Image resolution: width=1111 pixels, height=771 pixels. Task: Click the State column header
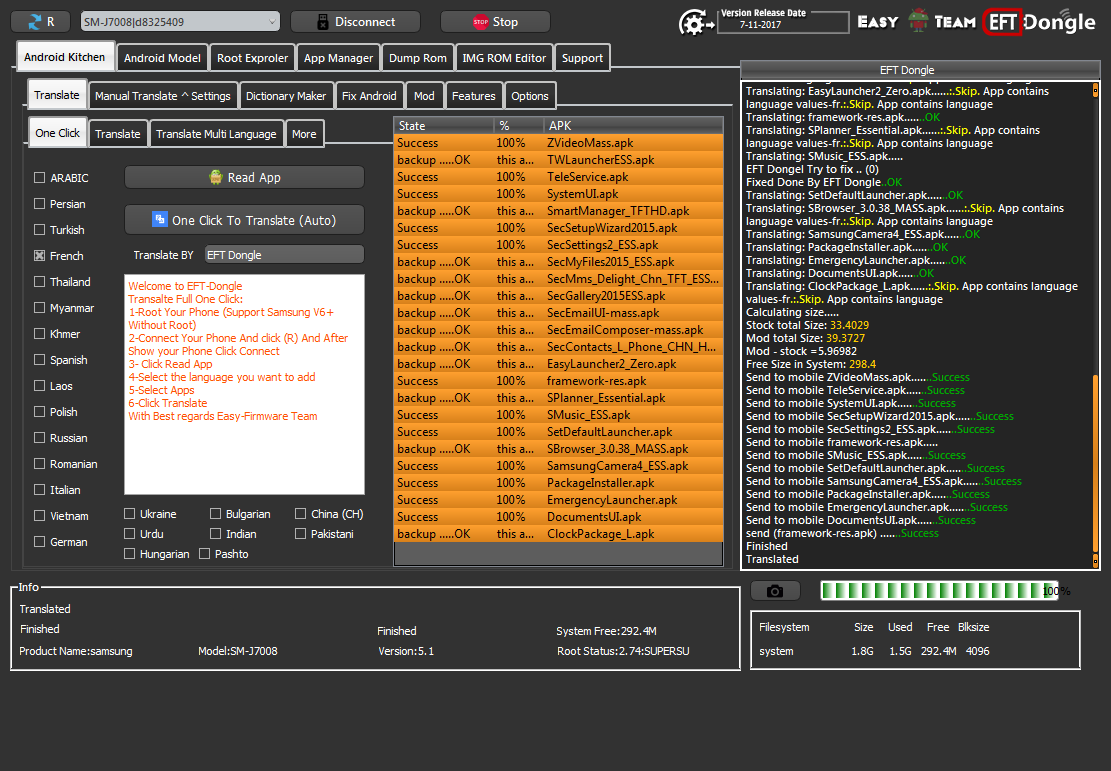(x=443, y=126)
